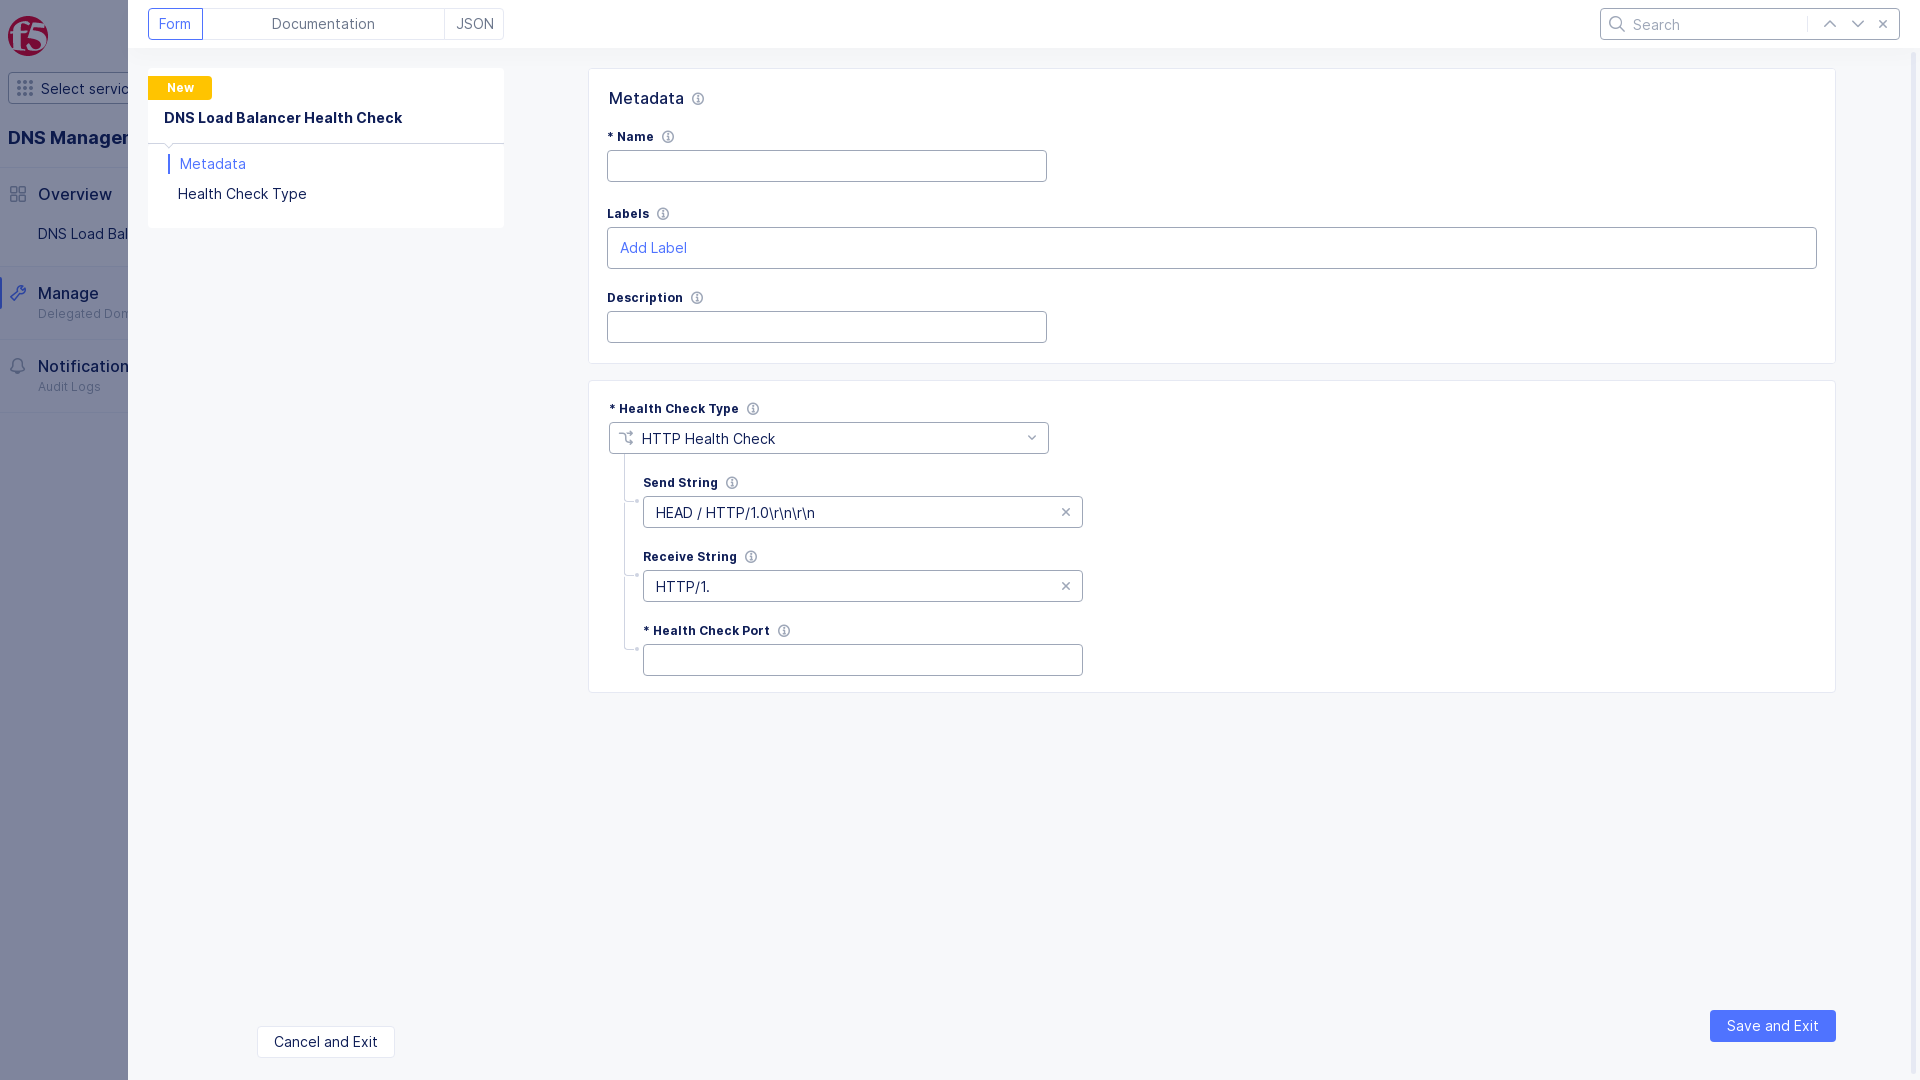
Task: Clear the Send String value with the X
Action: (1066, 512)
